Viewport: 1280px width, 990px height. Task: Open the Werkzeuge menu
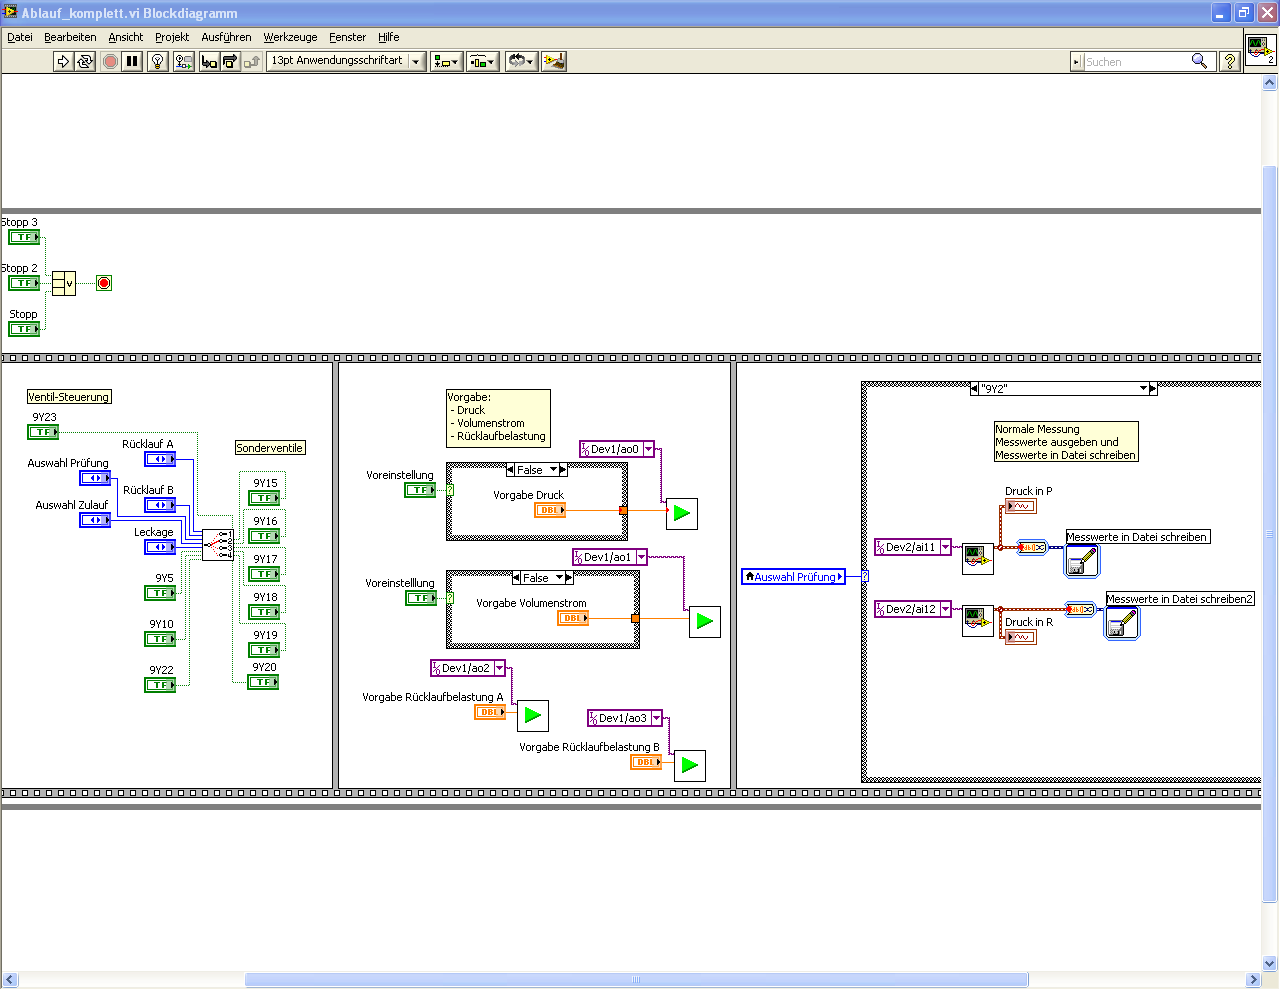point(290,37)
